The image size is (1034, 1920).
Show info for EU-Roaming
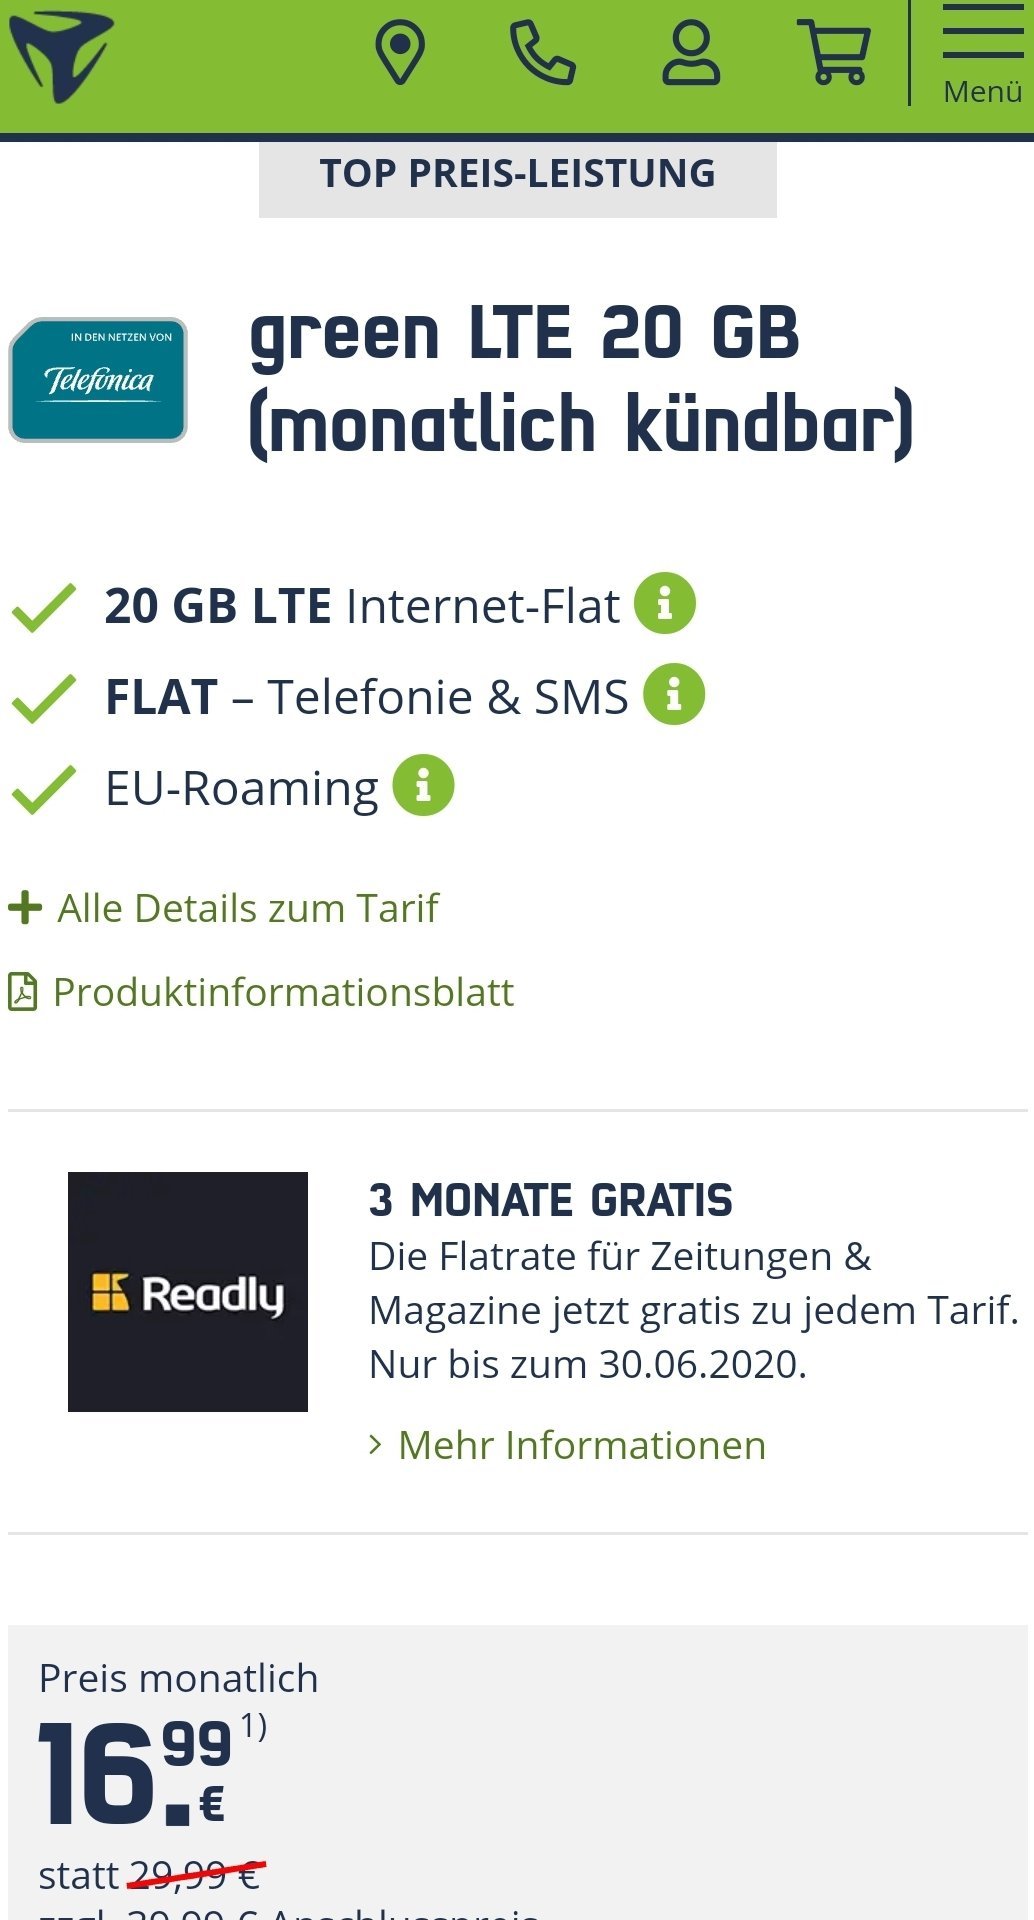(423, 785)
